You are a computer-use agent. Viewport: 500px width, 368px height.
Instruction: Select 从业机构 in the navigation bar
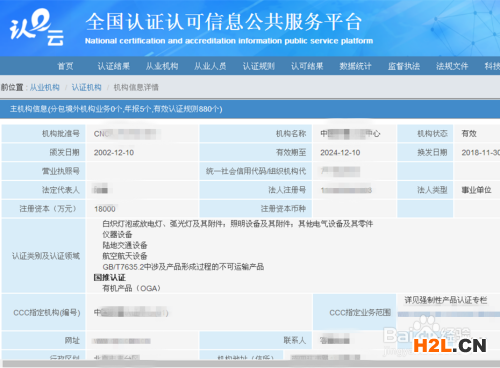[x=162, y=66]
